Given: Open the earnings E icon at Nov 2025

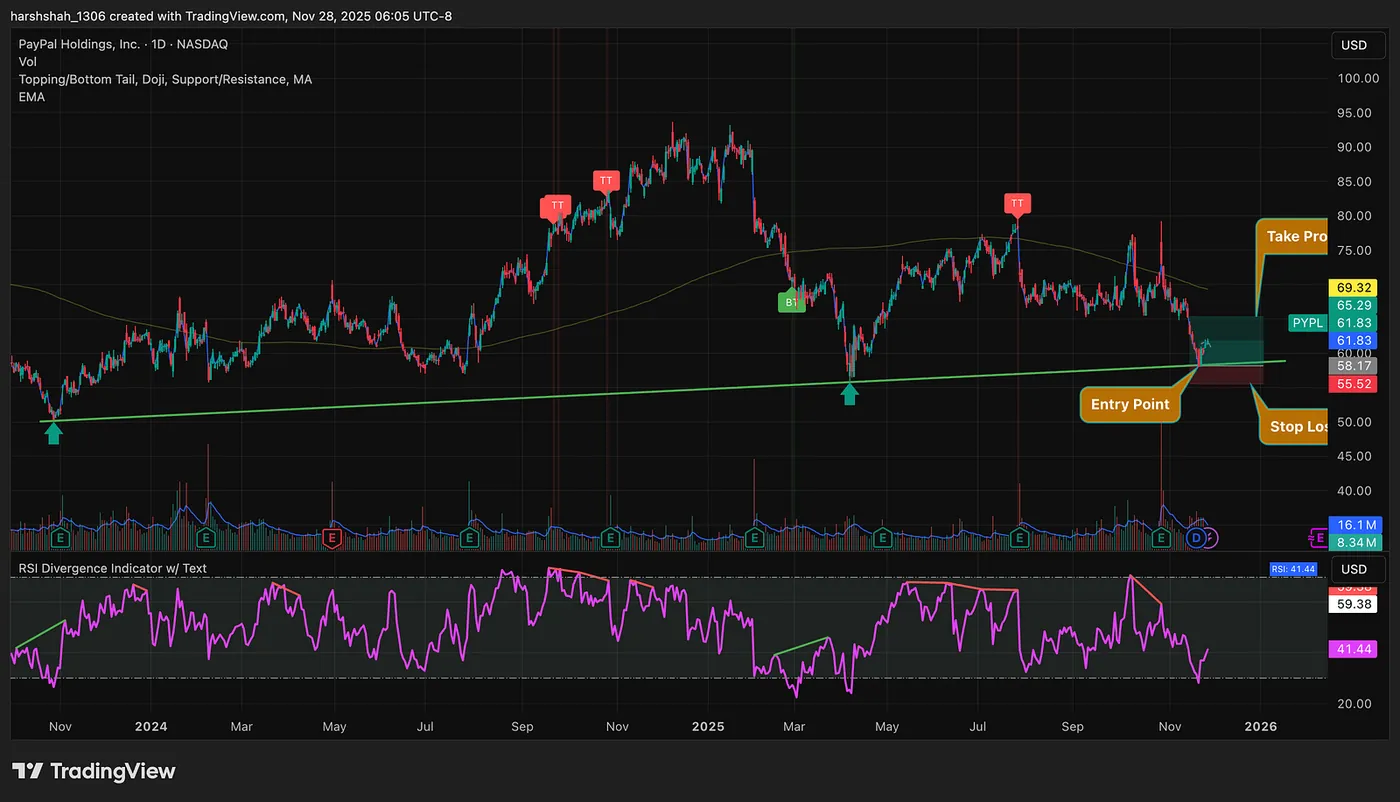Looking at the screenshot, I should point(1161,538).
